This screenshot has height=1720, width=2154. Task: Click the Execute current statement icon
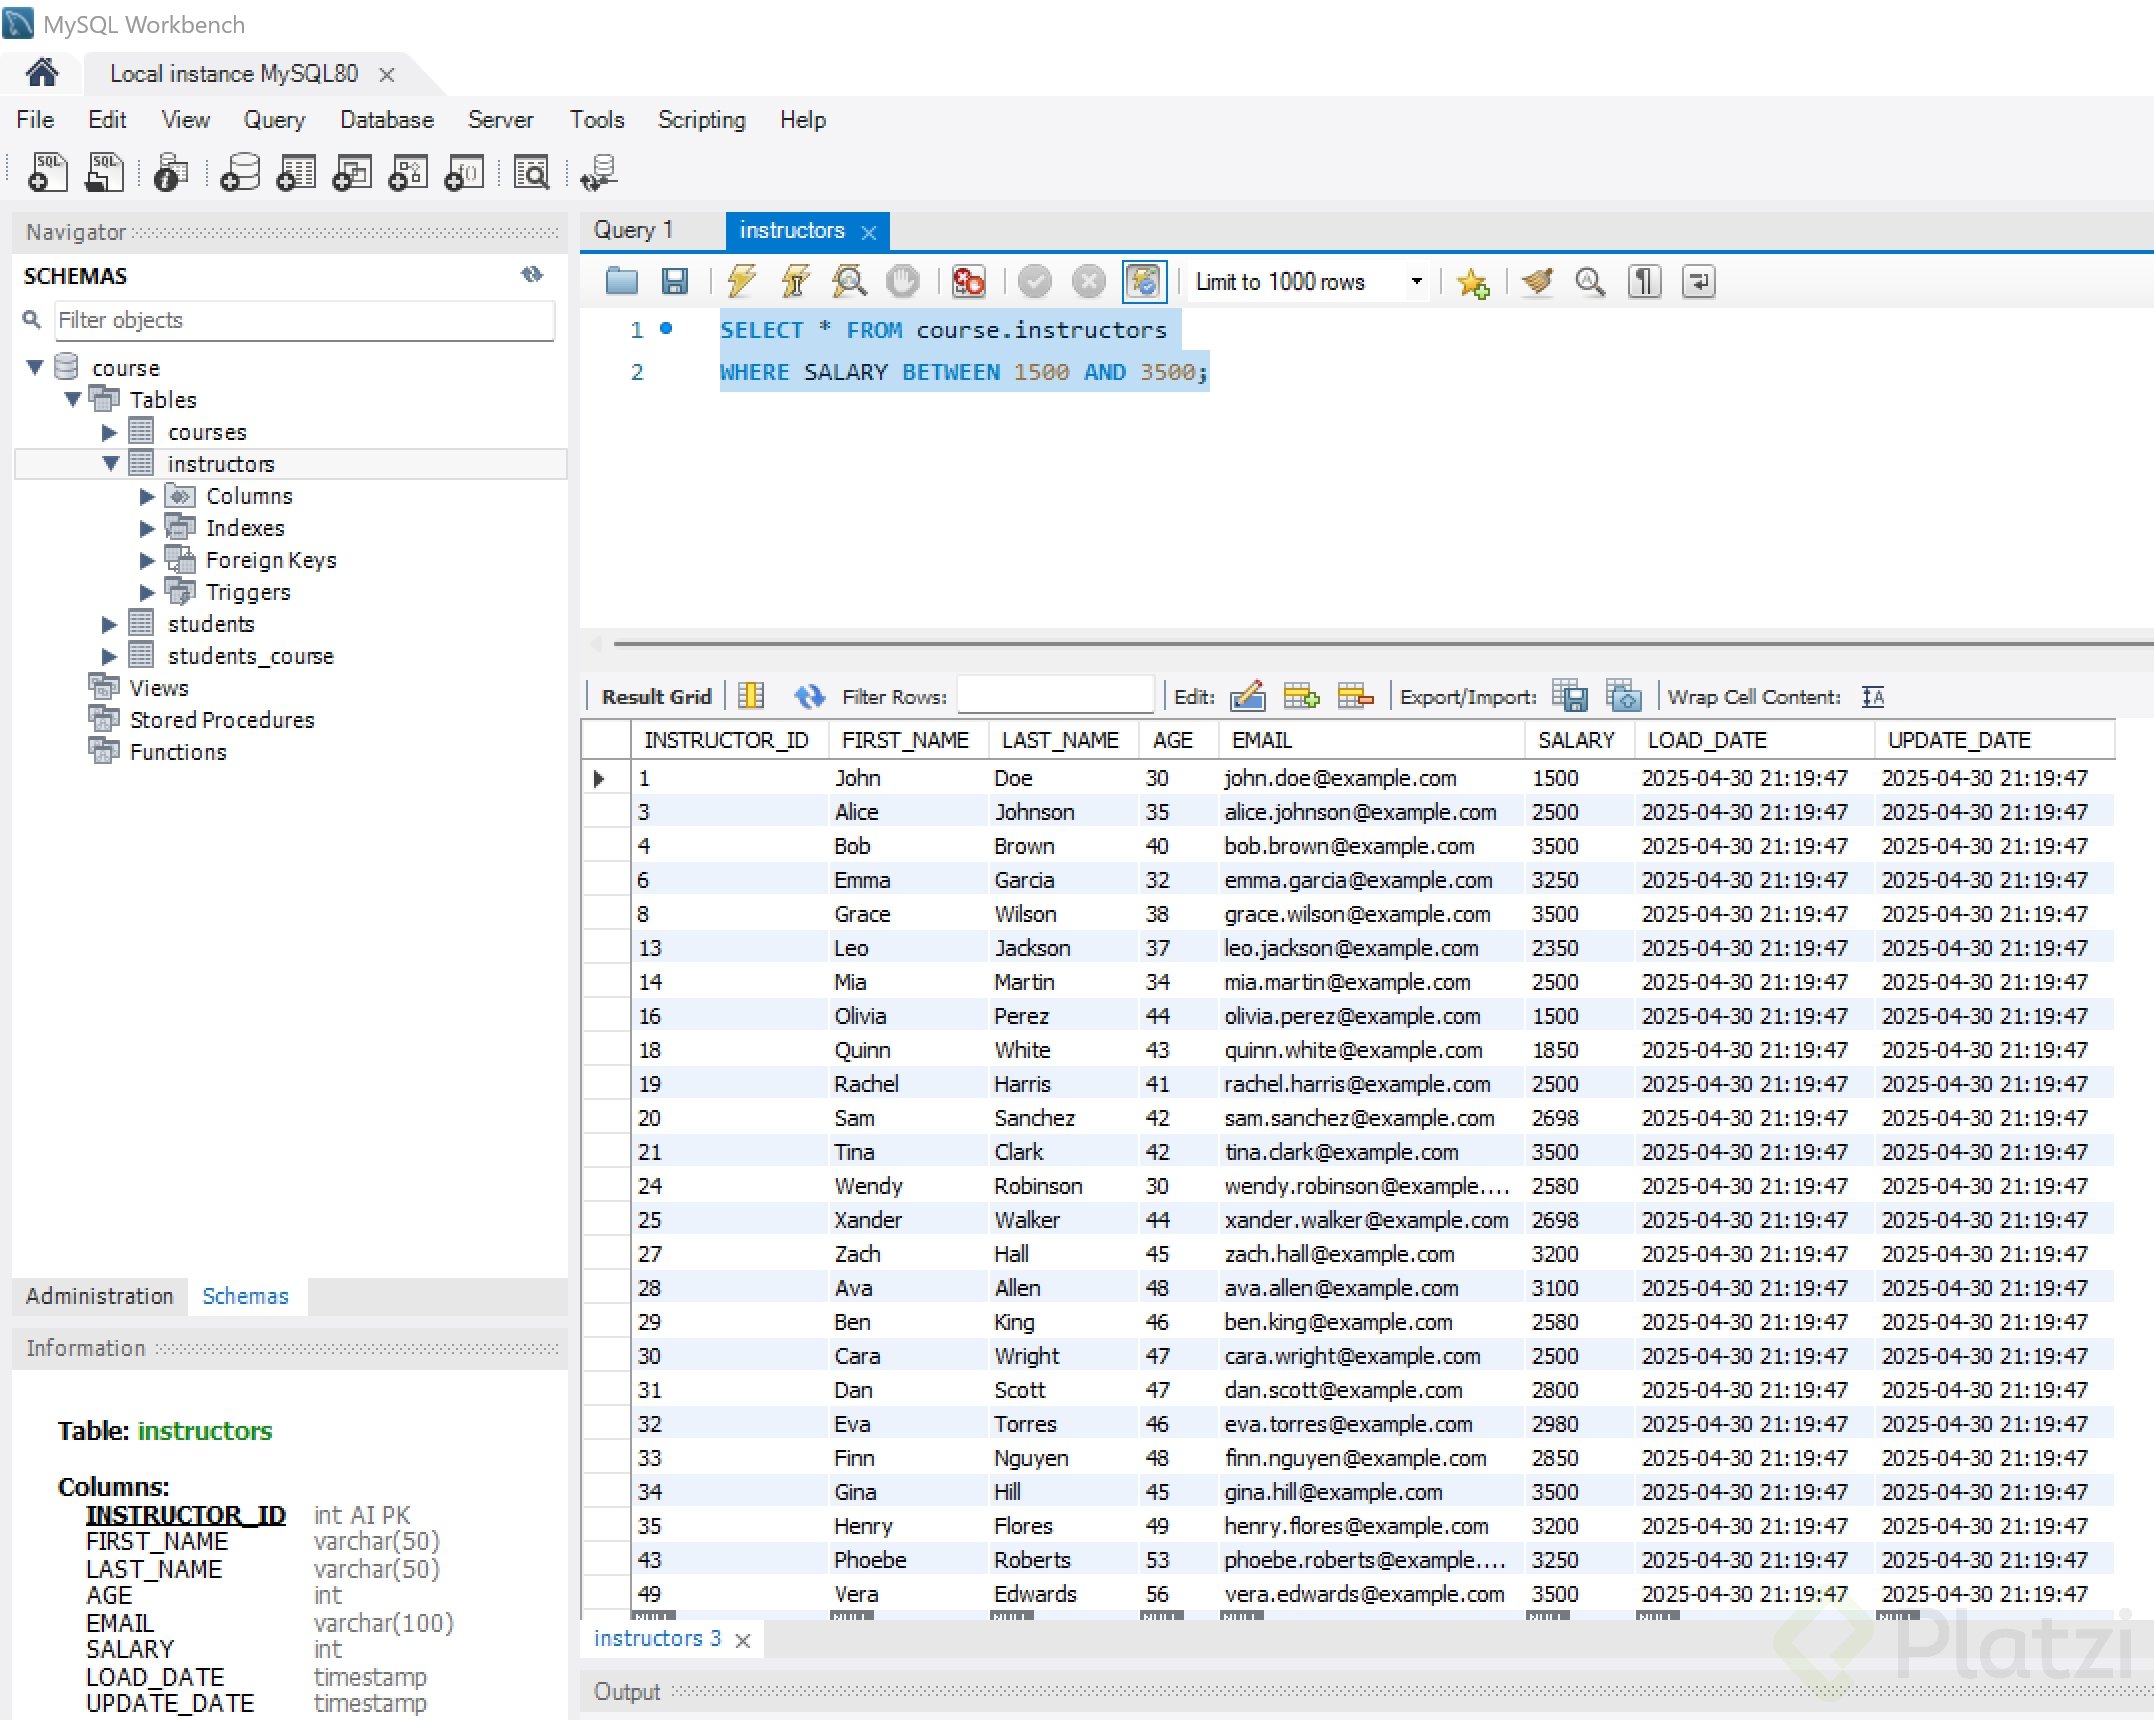795,282
